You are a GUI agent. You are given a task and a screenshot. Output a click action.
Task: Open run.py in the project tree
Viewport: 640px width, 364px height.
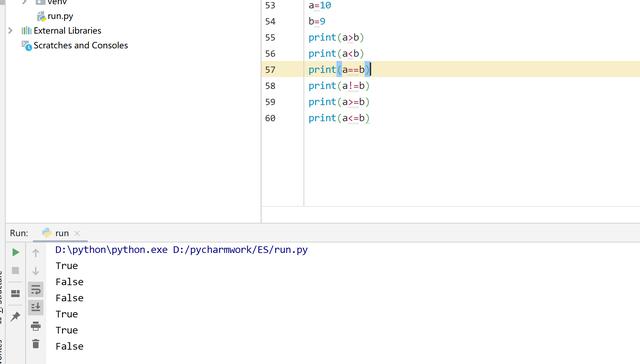pos(60,16)
